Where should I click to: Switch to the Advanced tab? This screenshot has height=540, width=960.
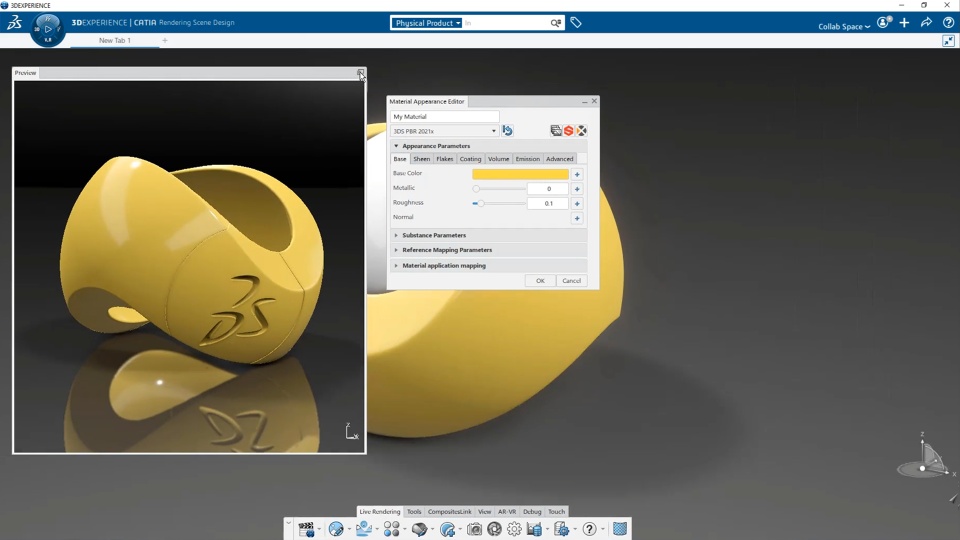[560, 159]
